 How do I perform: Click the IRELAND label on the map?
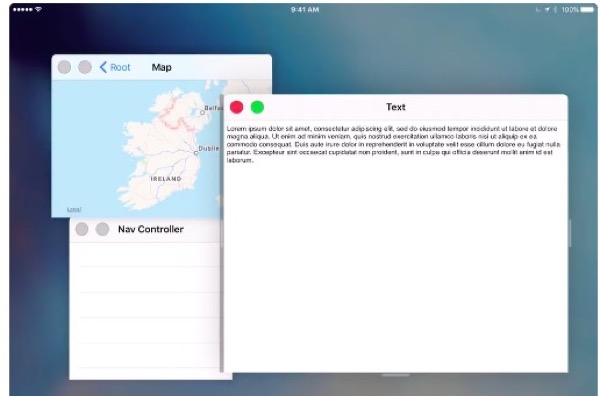click(x=166, y=179)
